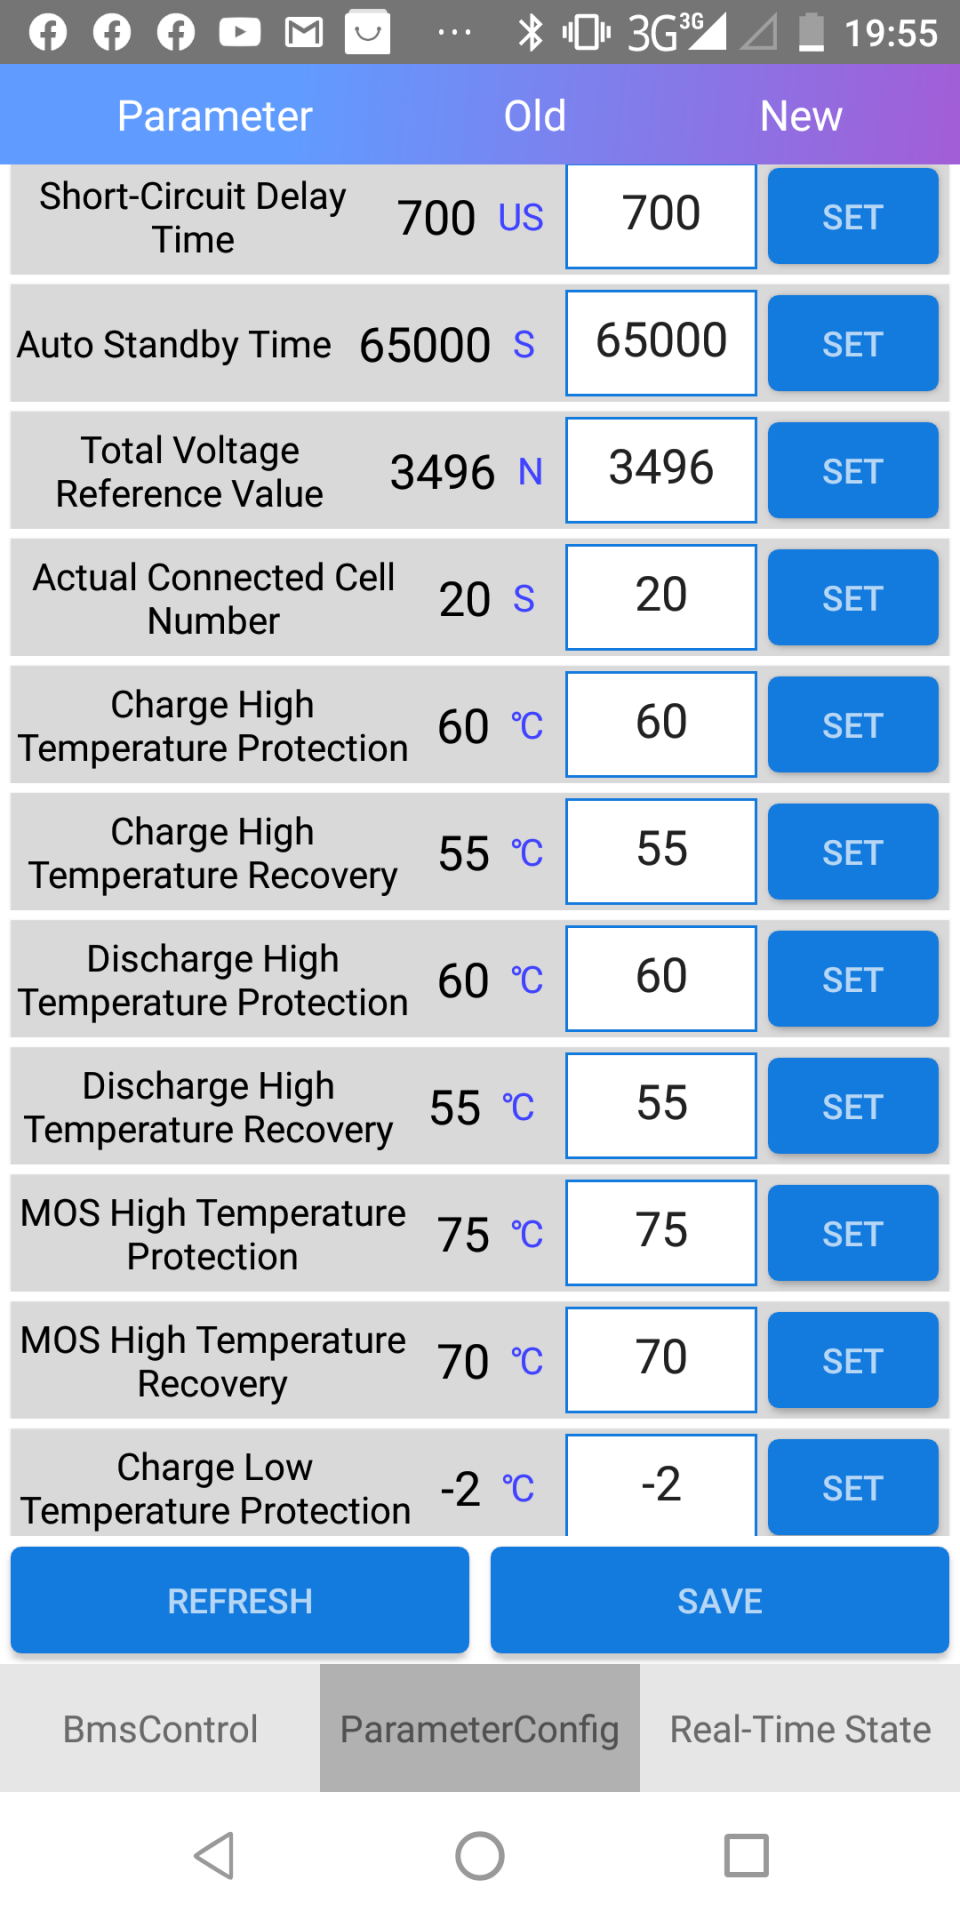Tap the first Facebook notification icon

pyautogui.click(x=48, y=33)
